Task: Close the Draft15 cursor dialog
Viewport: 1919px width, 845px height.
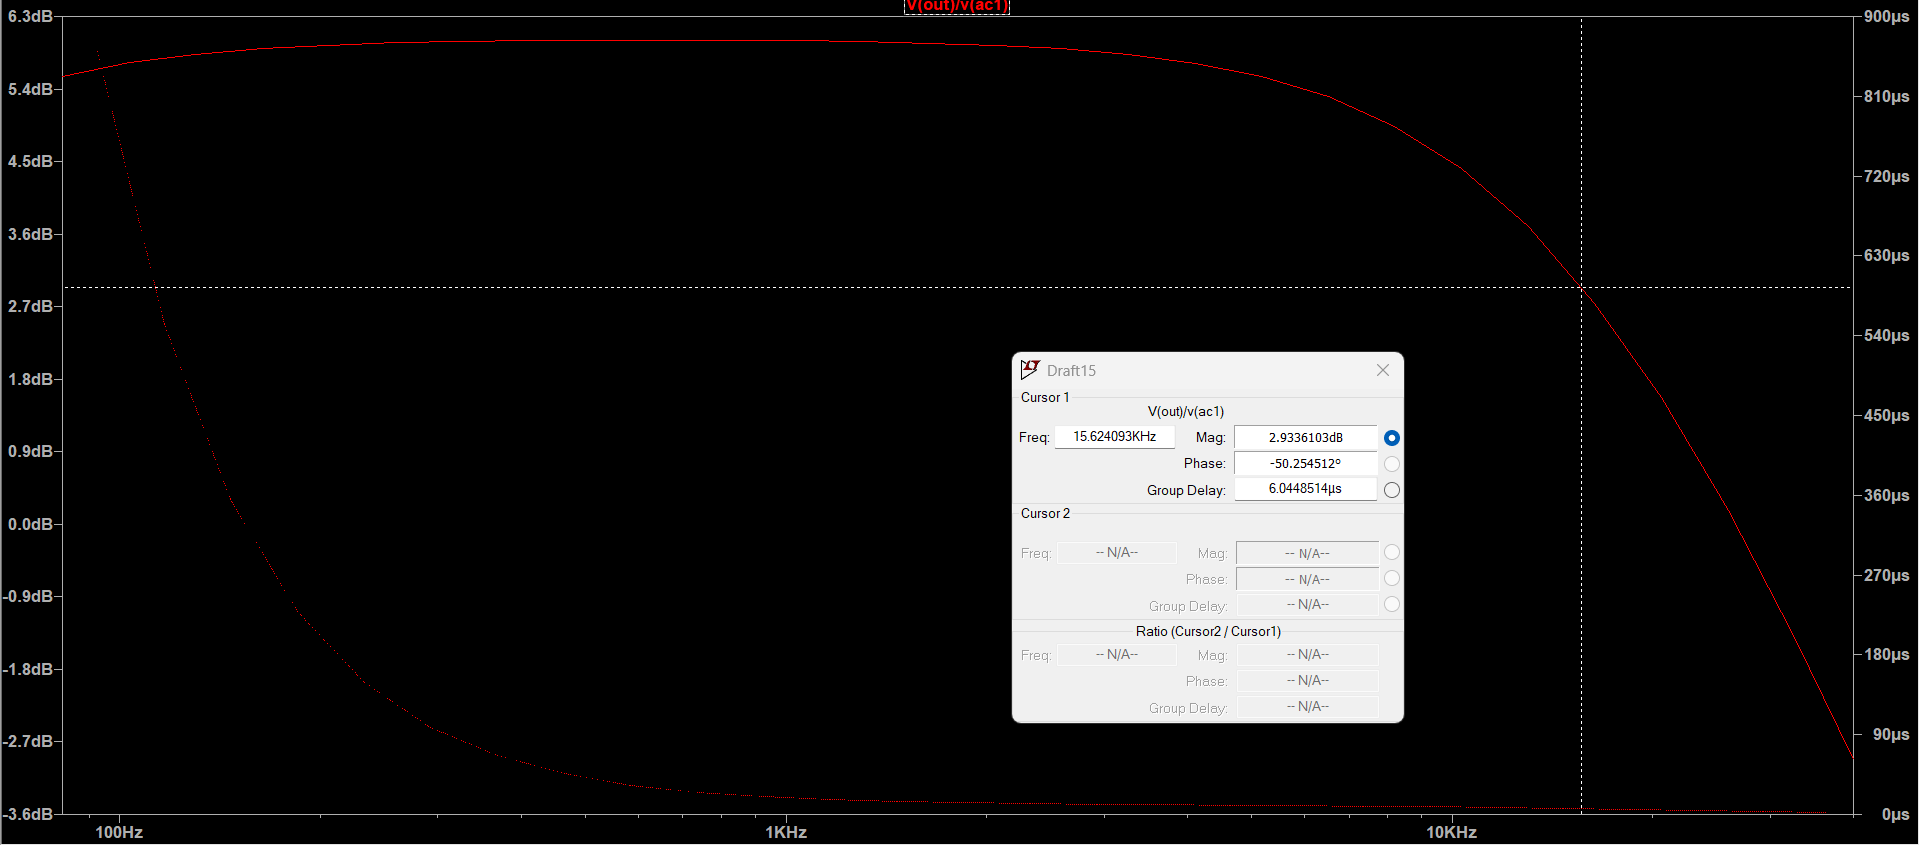Action: [x=1382, y=370]
